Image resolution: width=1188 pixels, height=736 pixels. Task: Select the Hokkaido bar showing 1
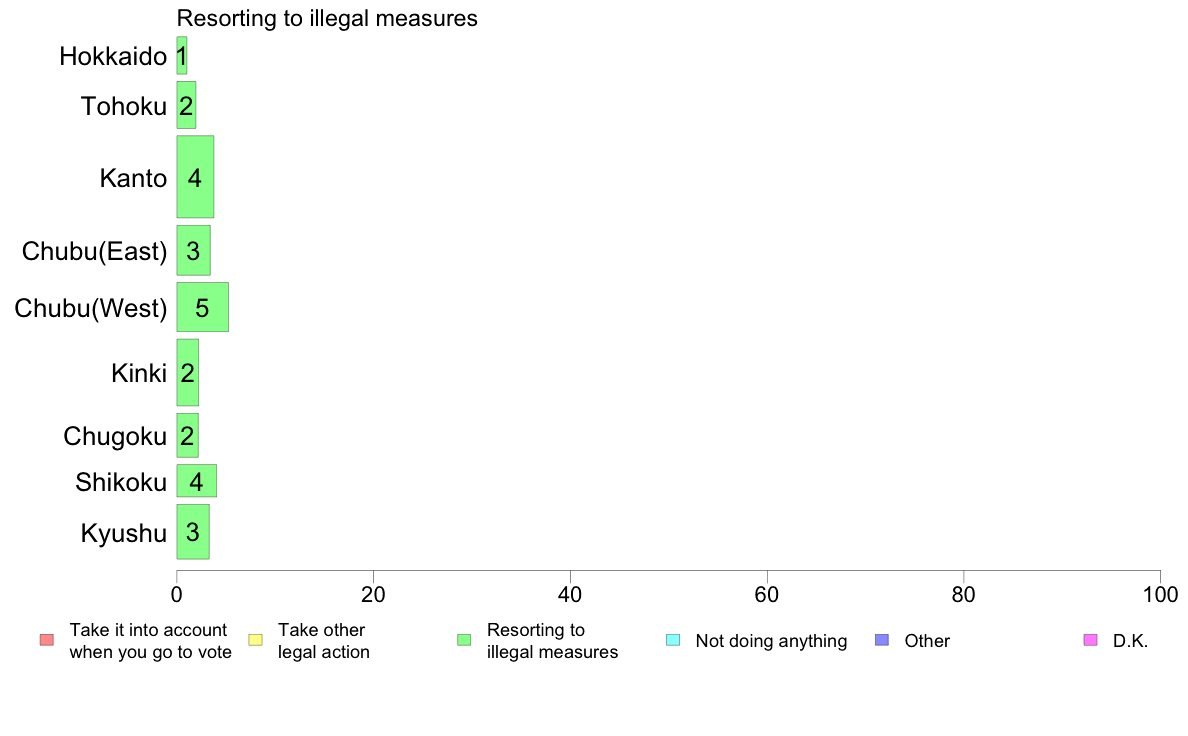click(182, 56)
